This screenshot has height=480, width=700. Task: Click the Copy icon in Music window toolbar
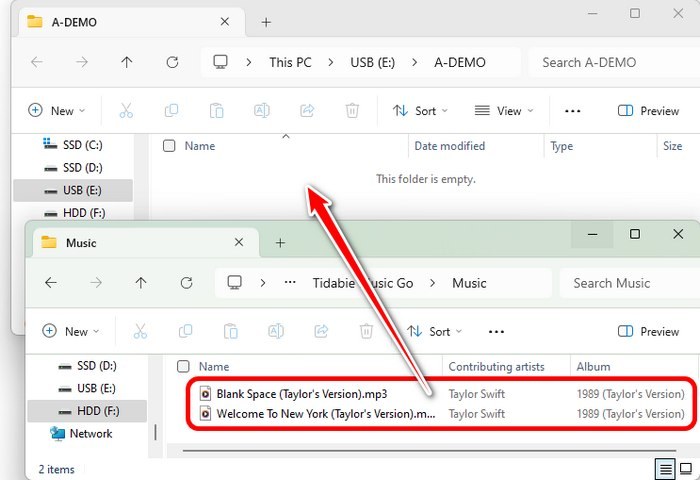[x=185, y=331]
